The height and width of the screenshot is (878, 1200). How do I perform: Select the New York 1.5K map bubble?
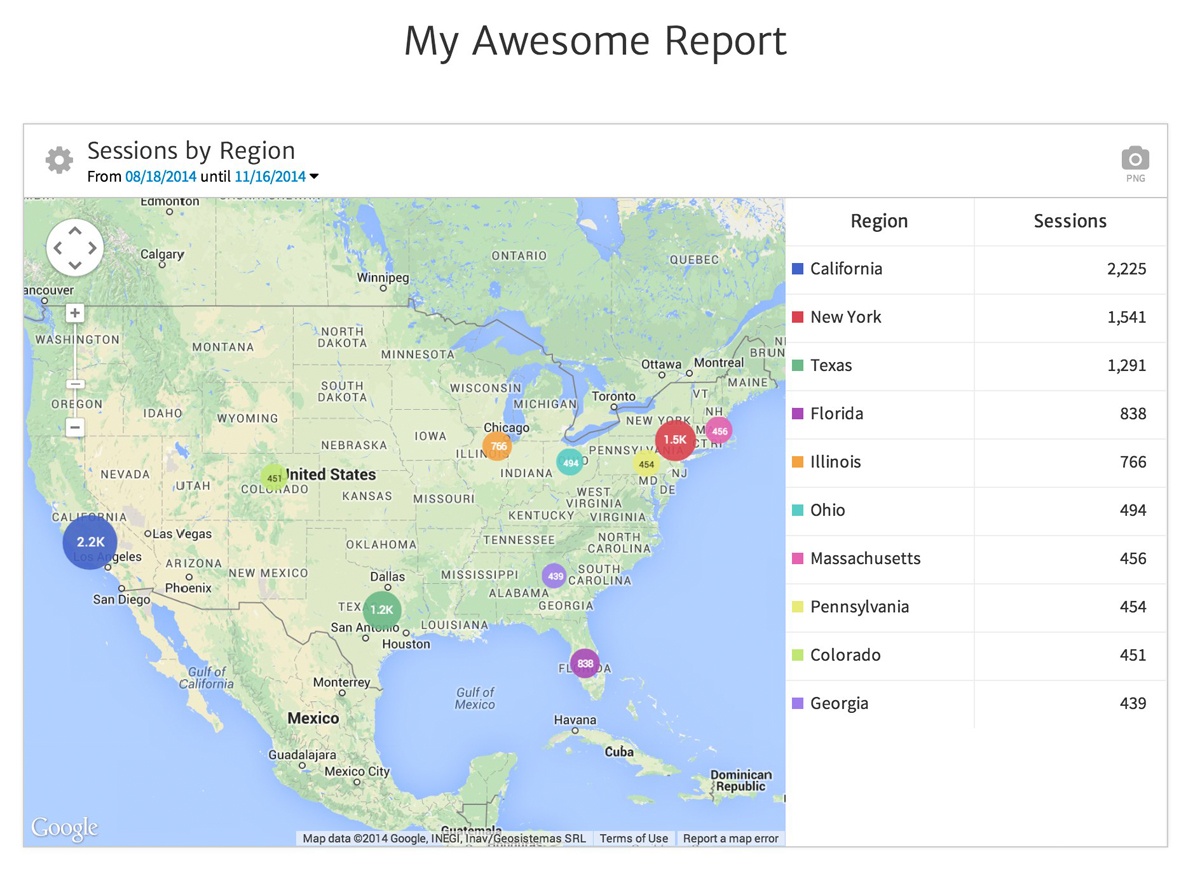pyautogui.click(x=675, y=439)
